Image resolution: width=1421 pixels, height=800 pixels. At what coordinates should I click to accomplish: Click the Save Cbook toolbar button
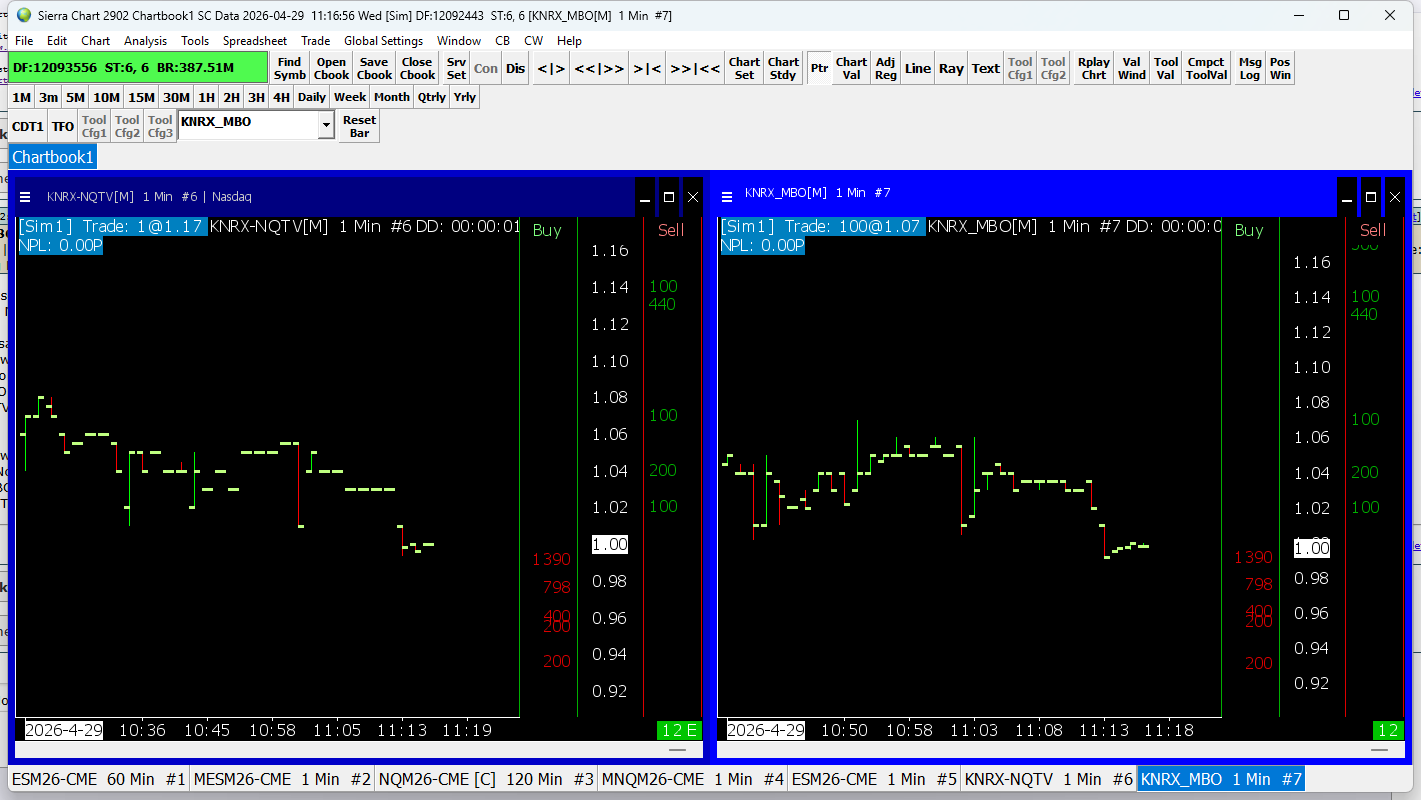click(374, 68)
